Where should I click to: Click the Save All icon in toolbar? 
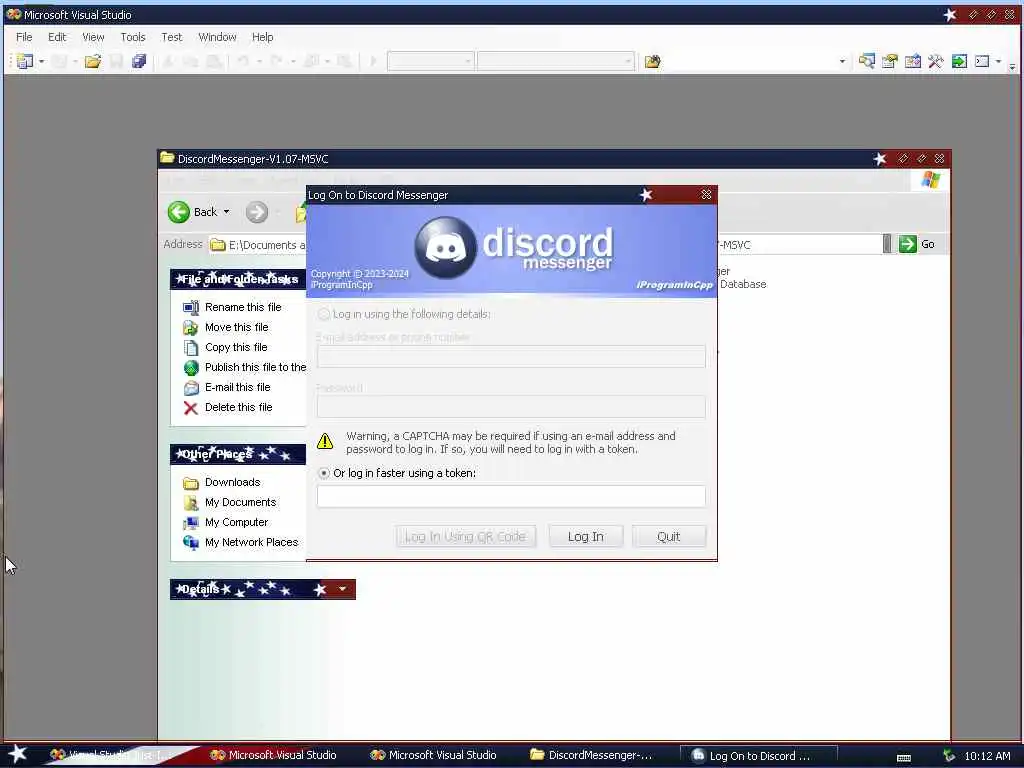[x=139, y=61]
